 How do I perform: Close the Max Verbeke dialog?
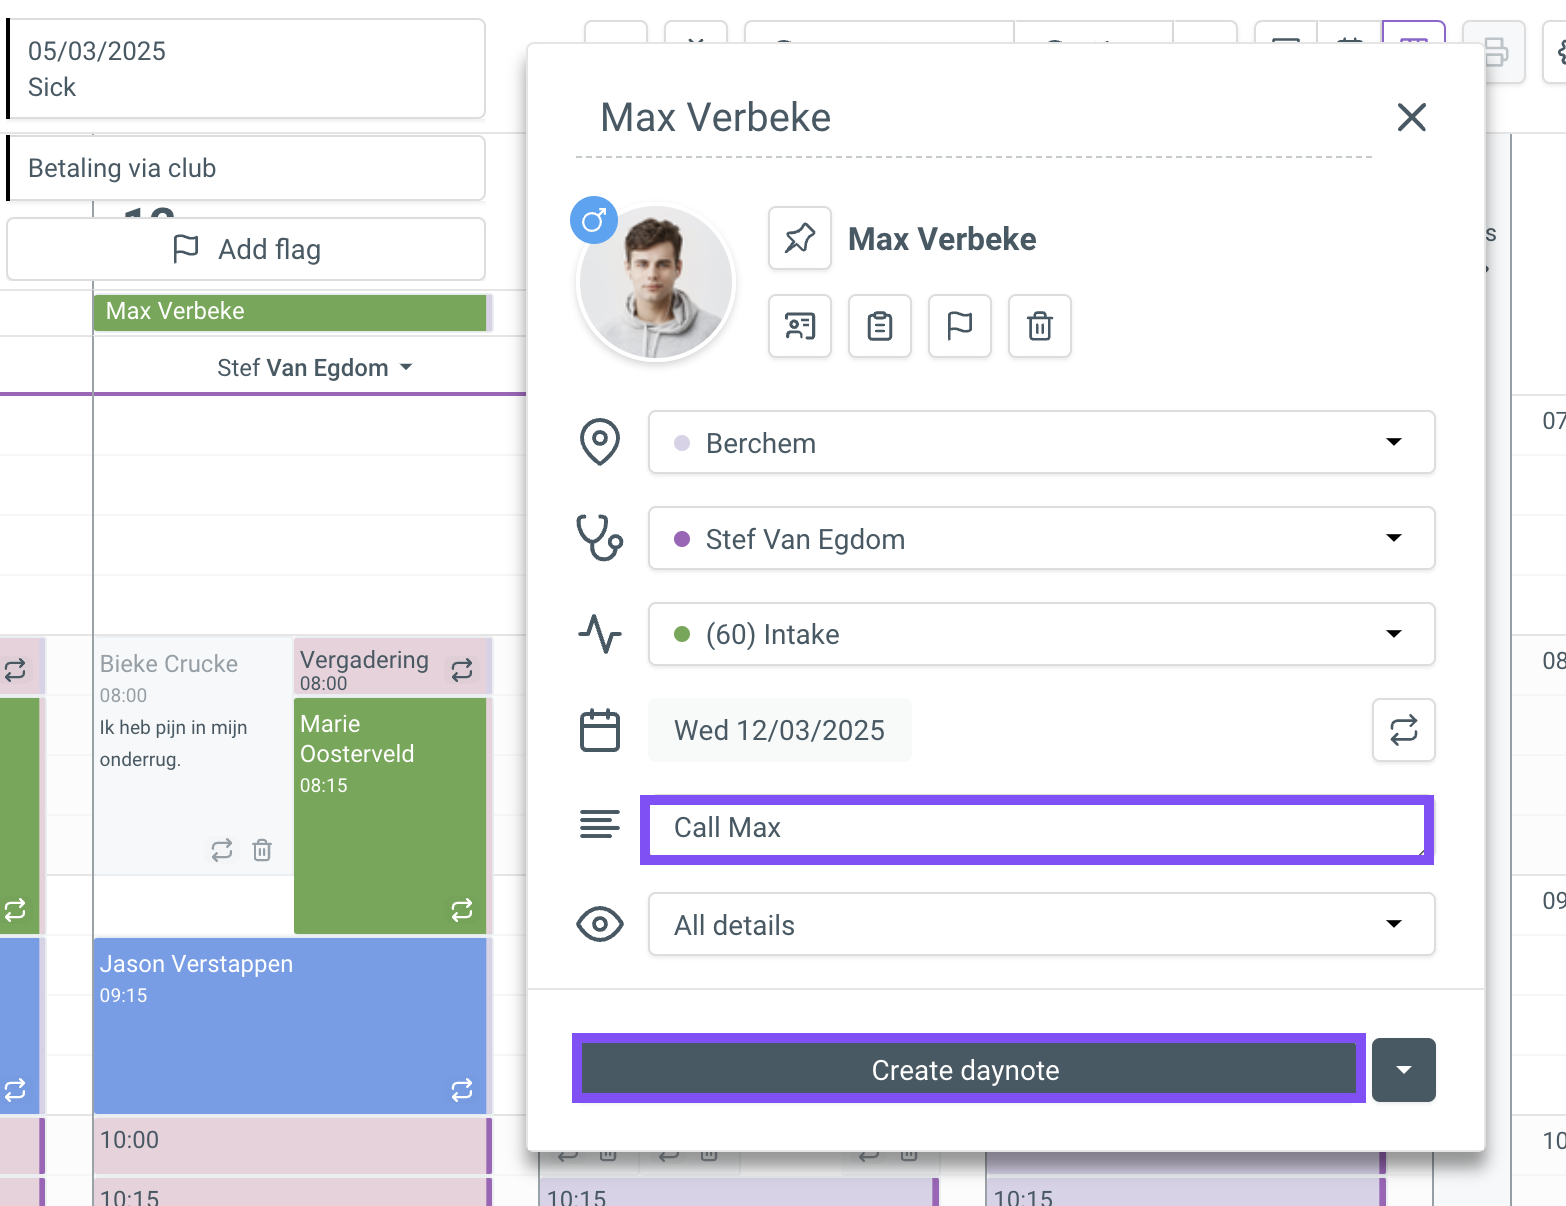click(1411, 117)
